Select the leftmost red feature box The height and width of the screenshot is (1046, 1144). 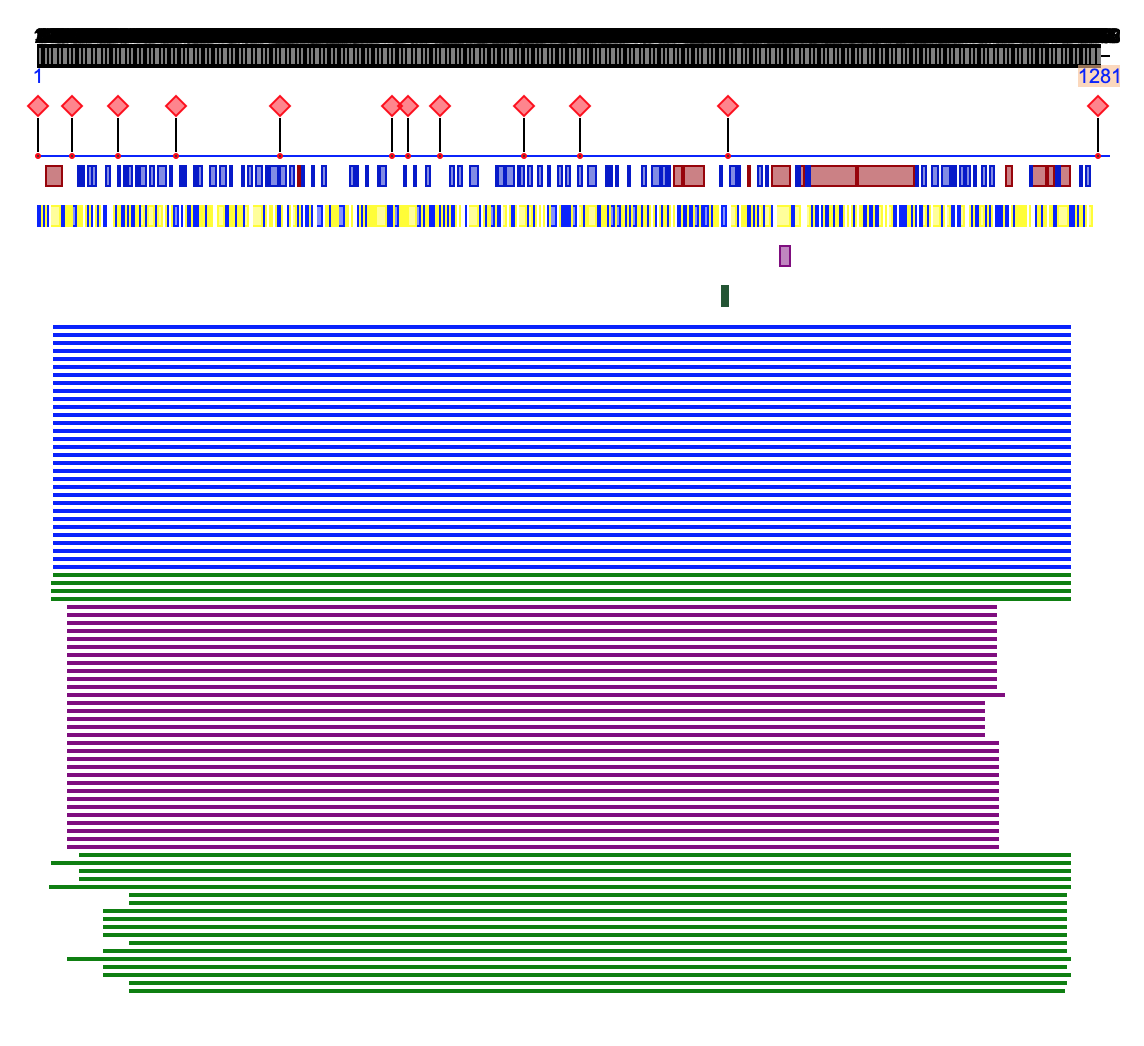54,176
